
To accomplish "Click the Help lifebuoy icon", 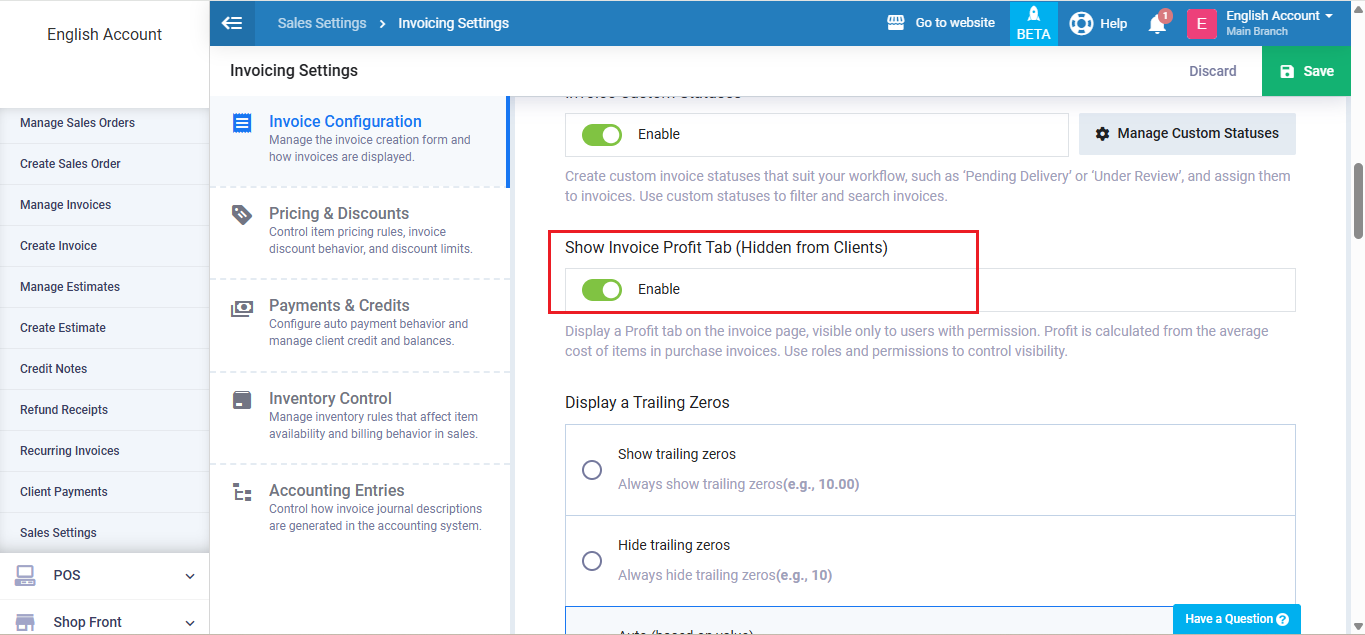I will click(1081, 23).
